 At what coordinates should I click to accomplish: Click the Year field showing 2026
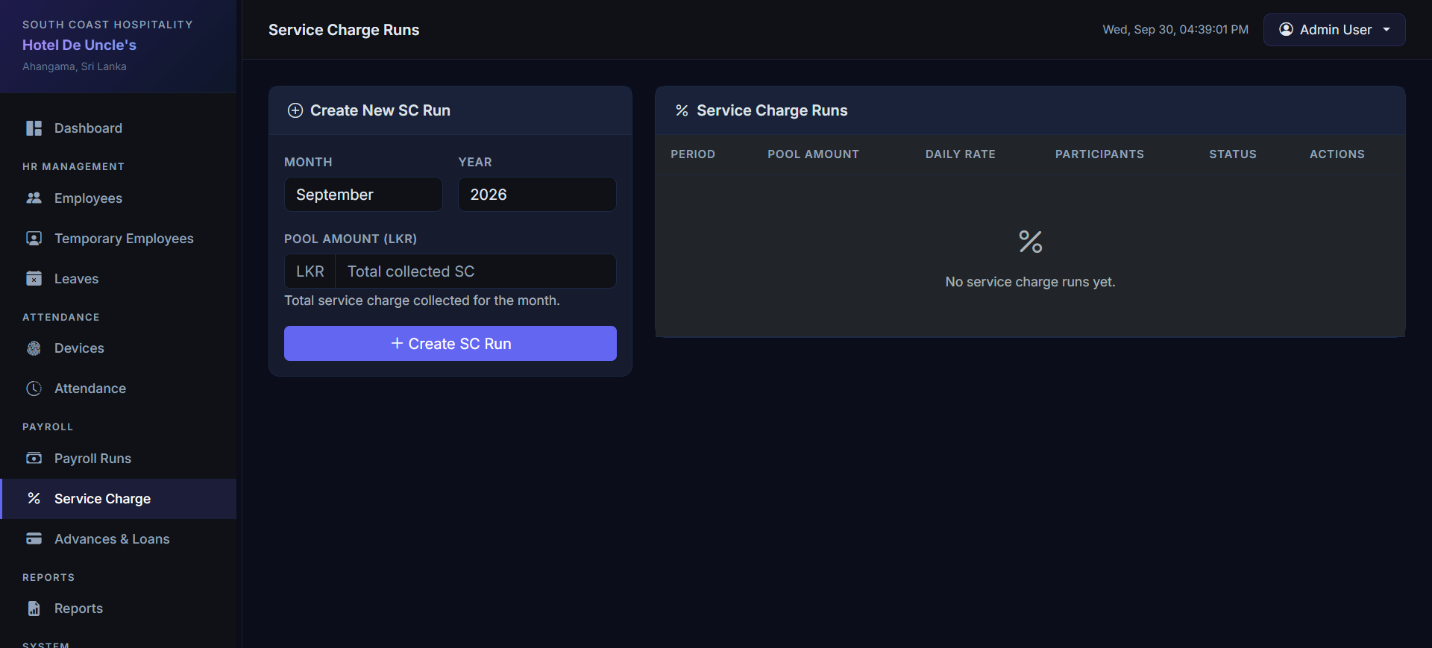[x=537, y=194]
